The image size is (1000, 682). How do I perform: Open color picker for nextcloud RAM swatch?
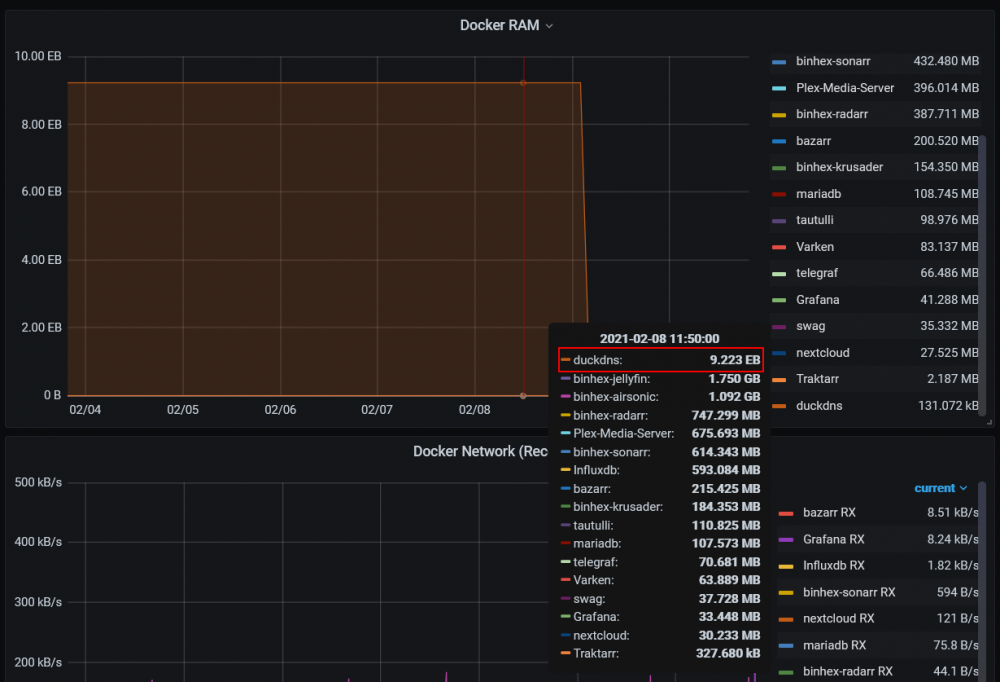[x=779, y=353]
